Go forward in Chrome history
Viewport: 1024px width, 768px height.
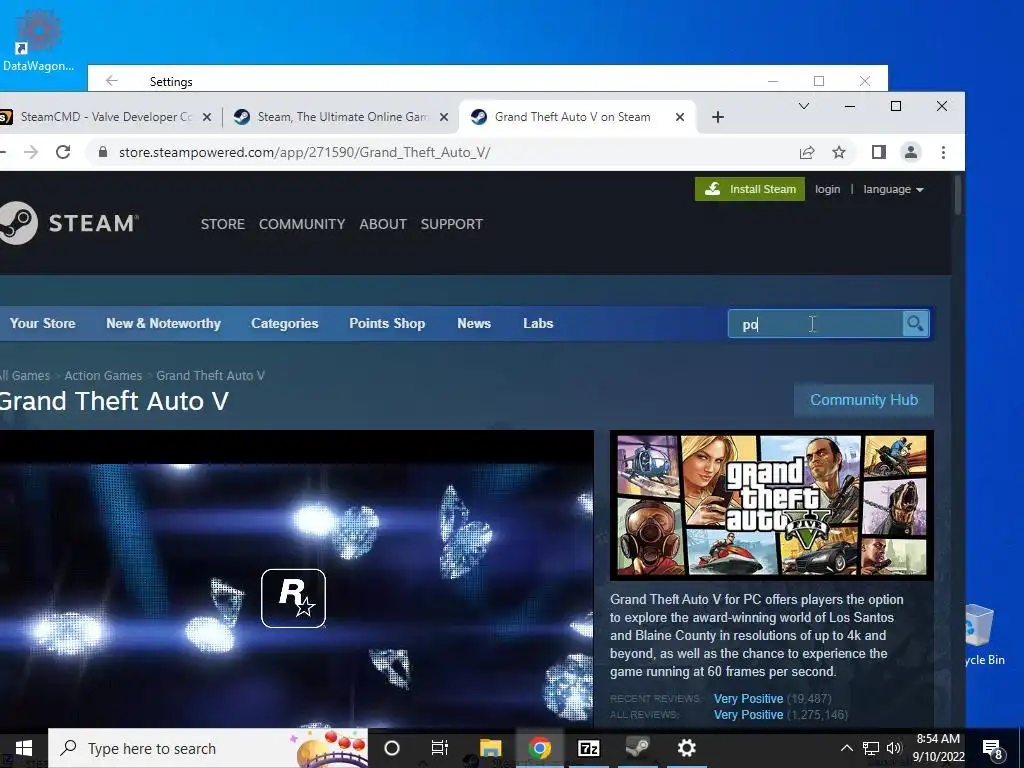coord(31,152)
